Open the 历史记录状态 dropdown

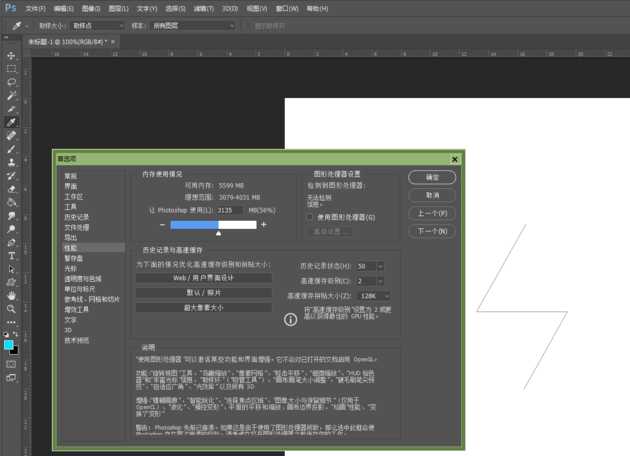tap(369, 266)
